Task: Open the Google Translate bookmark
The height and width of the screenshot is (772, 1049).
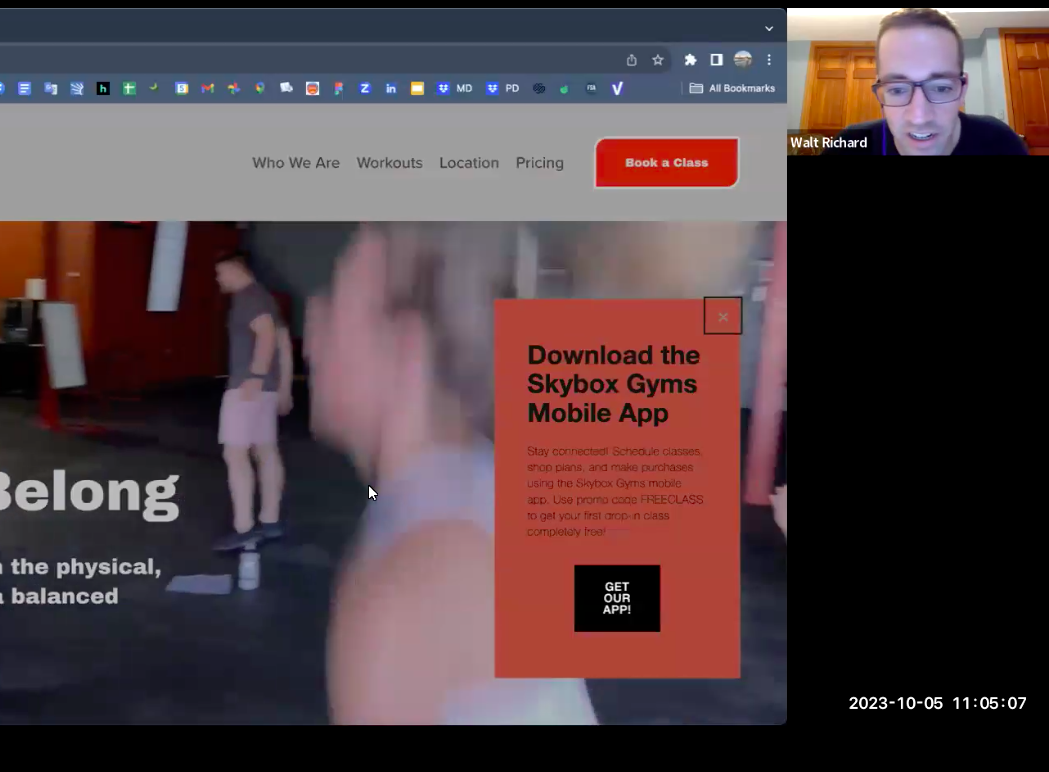Action: point(51,88)
